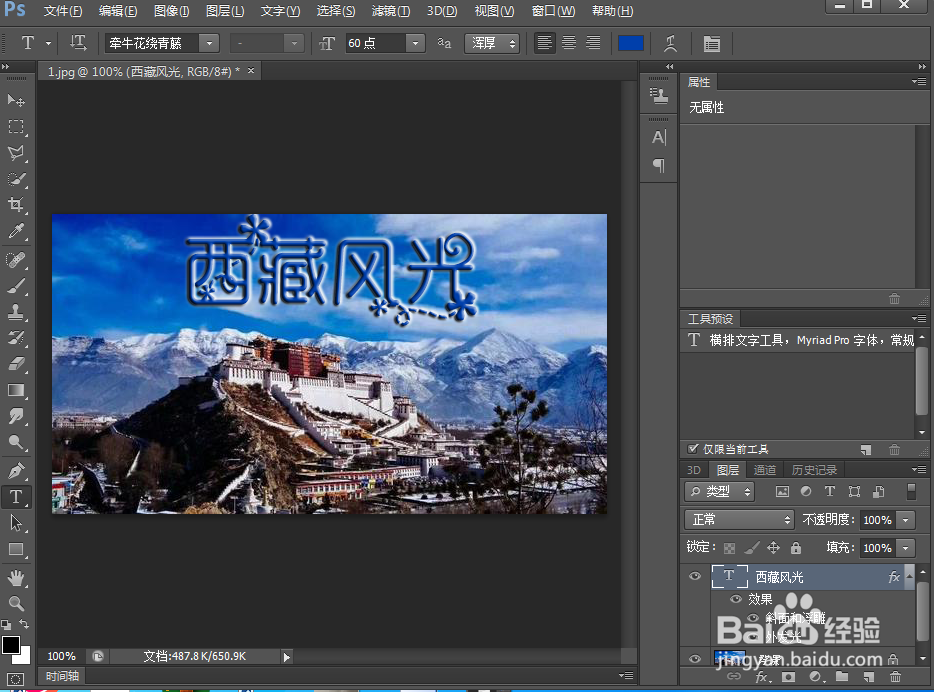Open the 文件(F) menu

coord(63,11)
